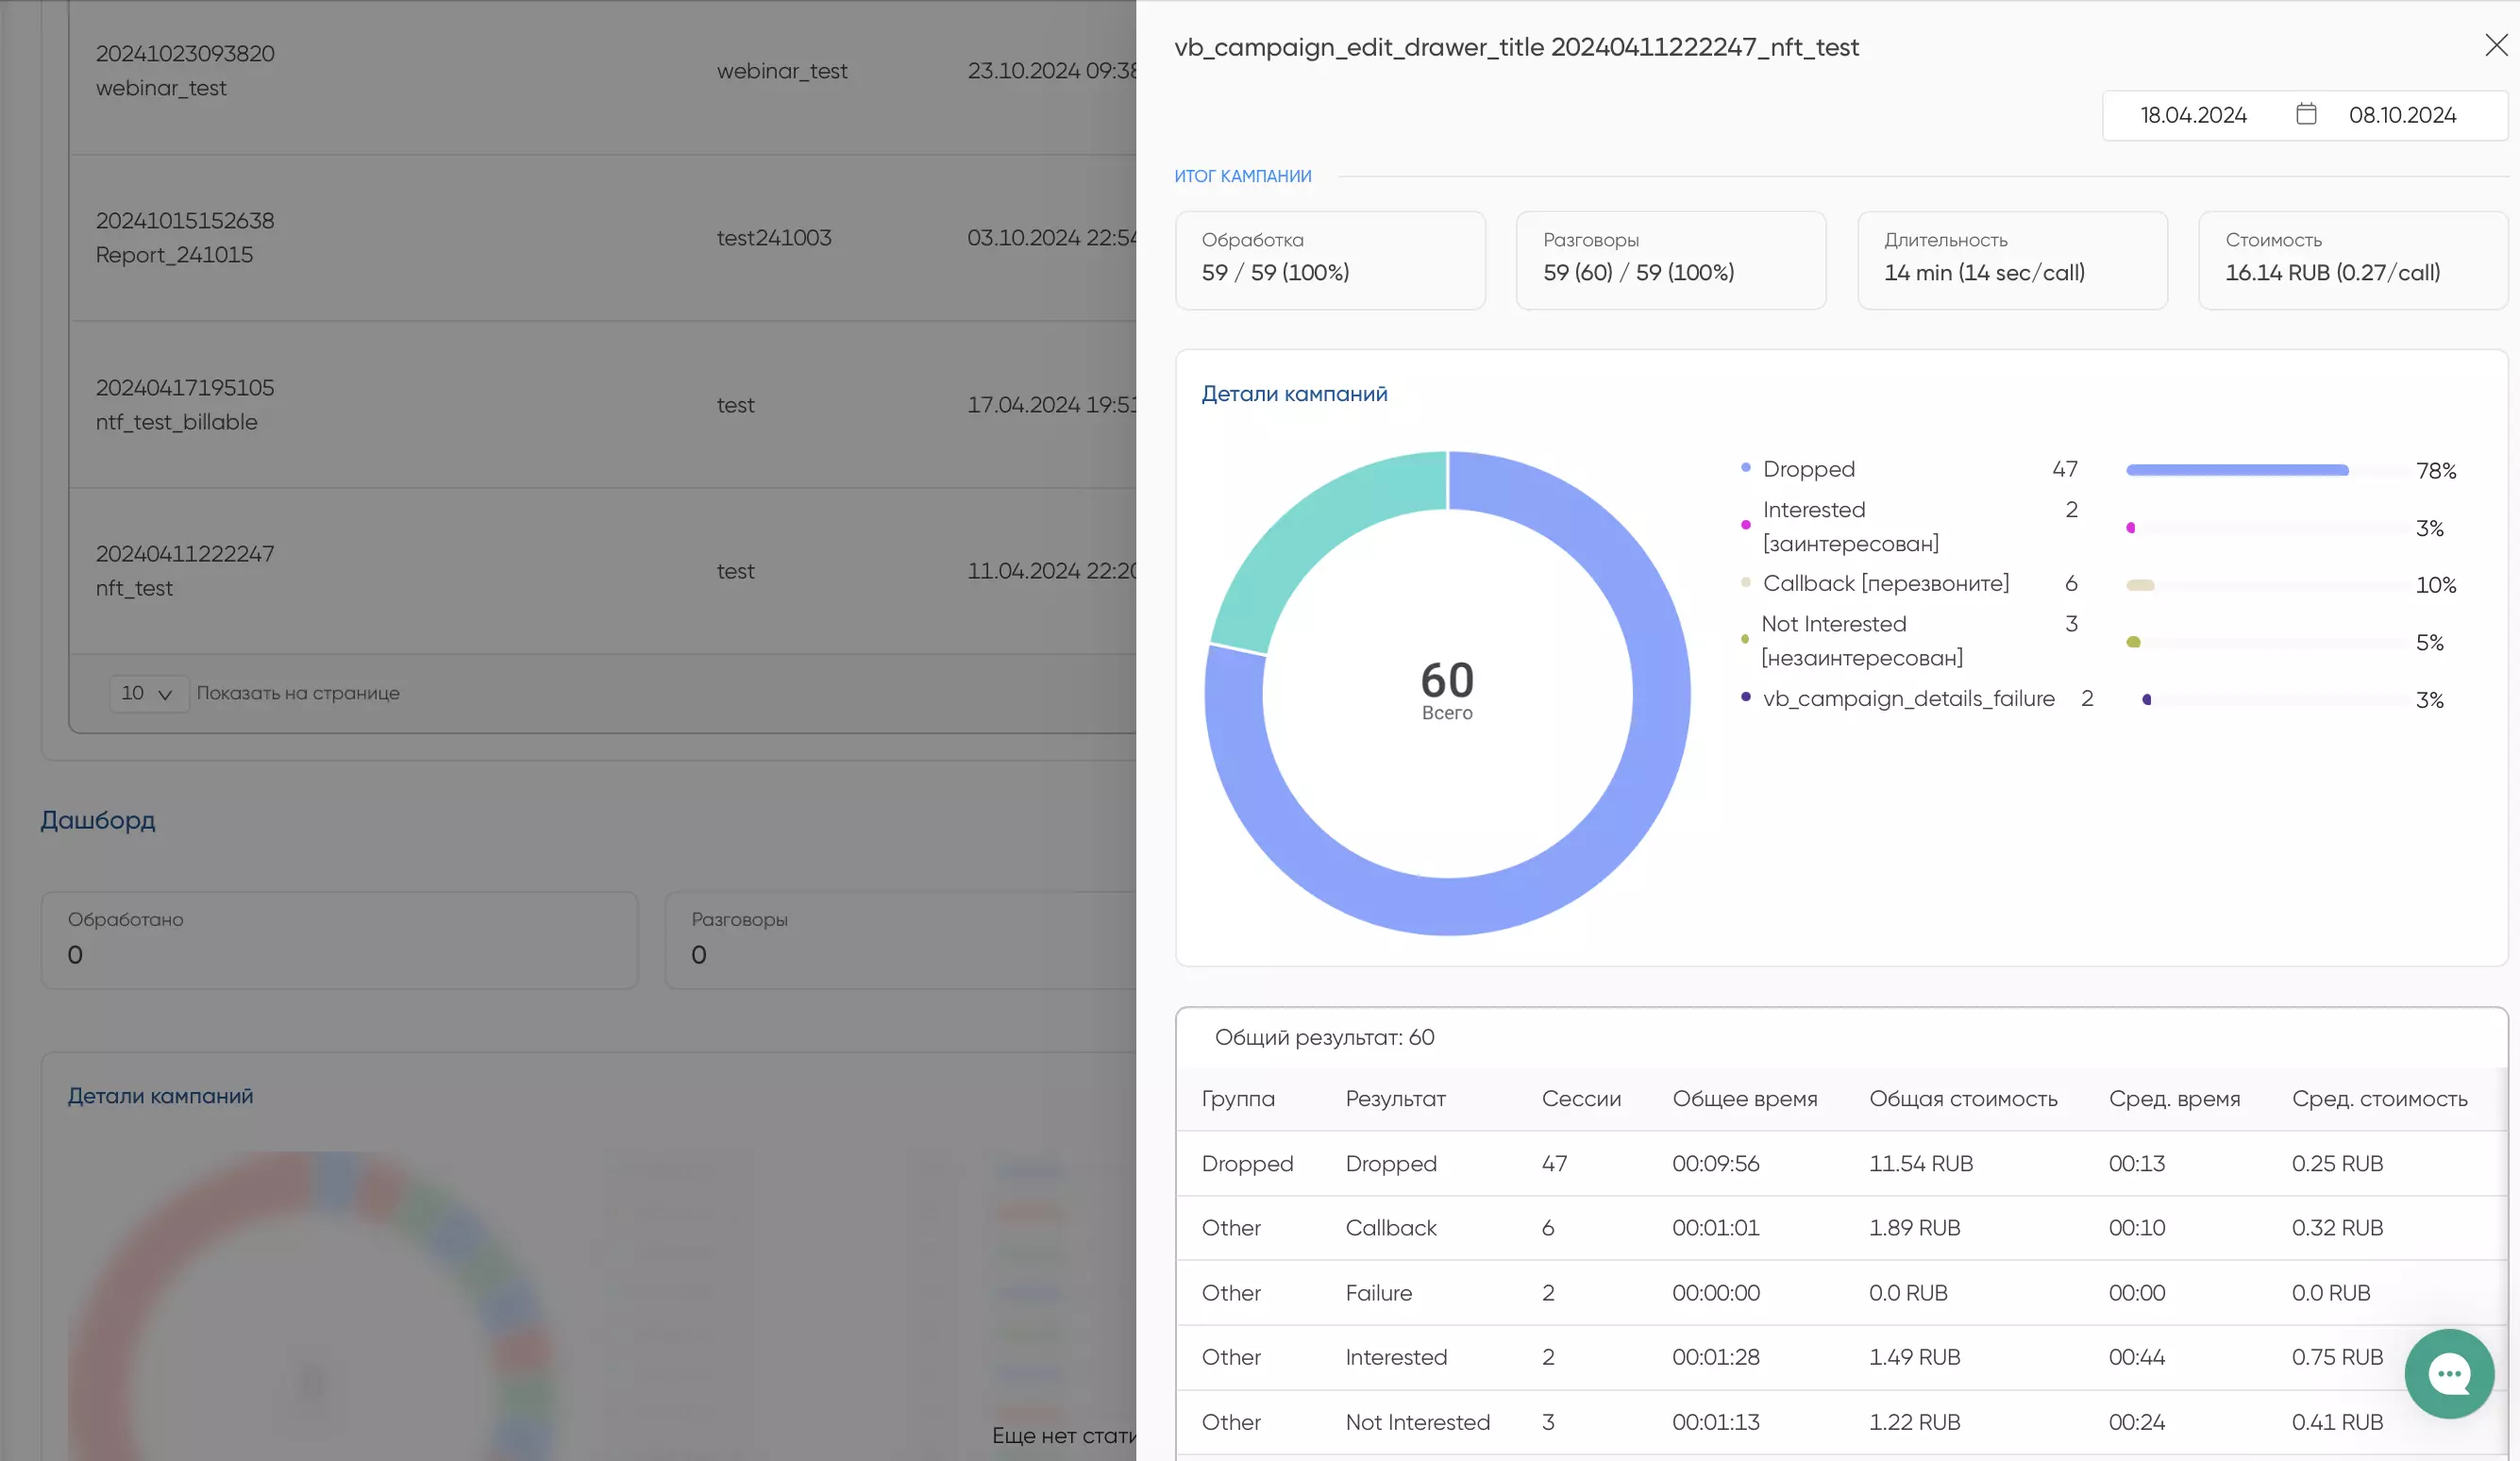Set the end date field 08.10.2024
The width and height of the screenshot is (2520, 1461).
point(2401,115)
